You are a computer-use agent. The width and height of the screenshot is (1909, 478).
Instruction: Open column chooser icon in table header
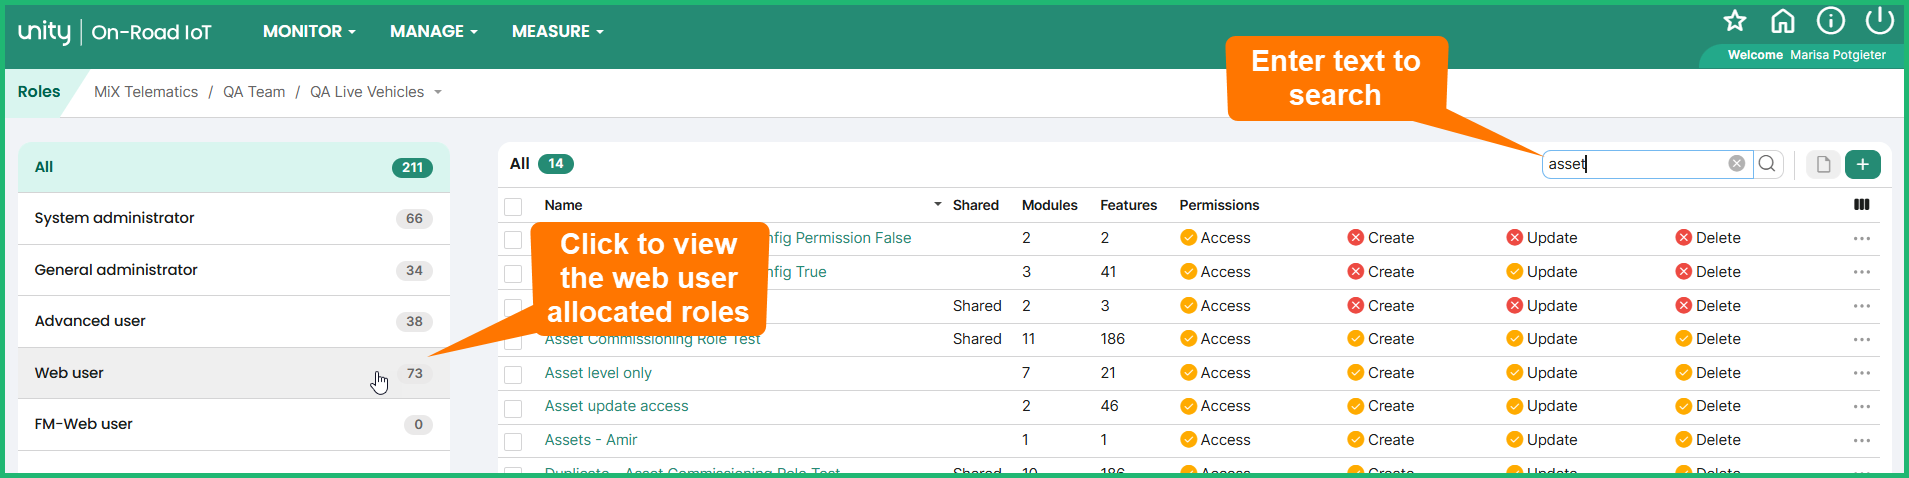click(x=1861, y=205)
